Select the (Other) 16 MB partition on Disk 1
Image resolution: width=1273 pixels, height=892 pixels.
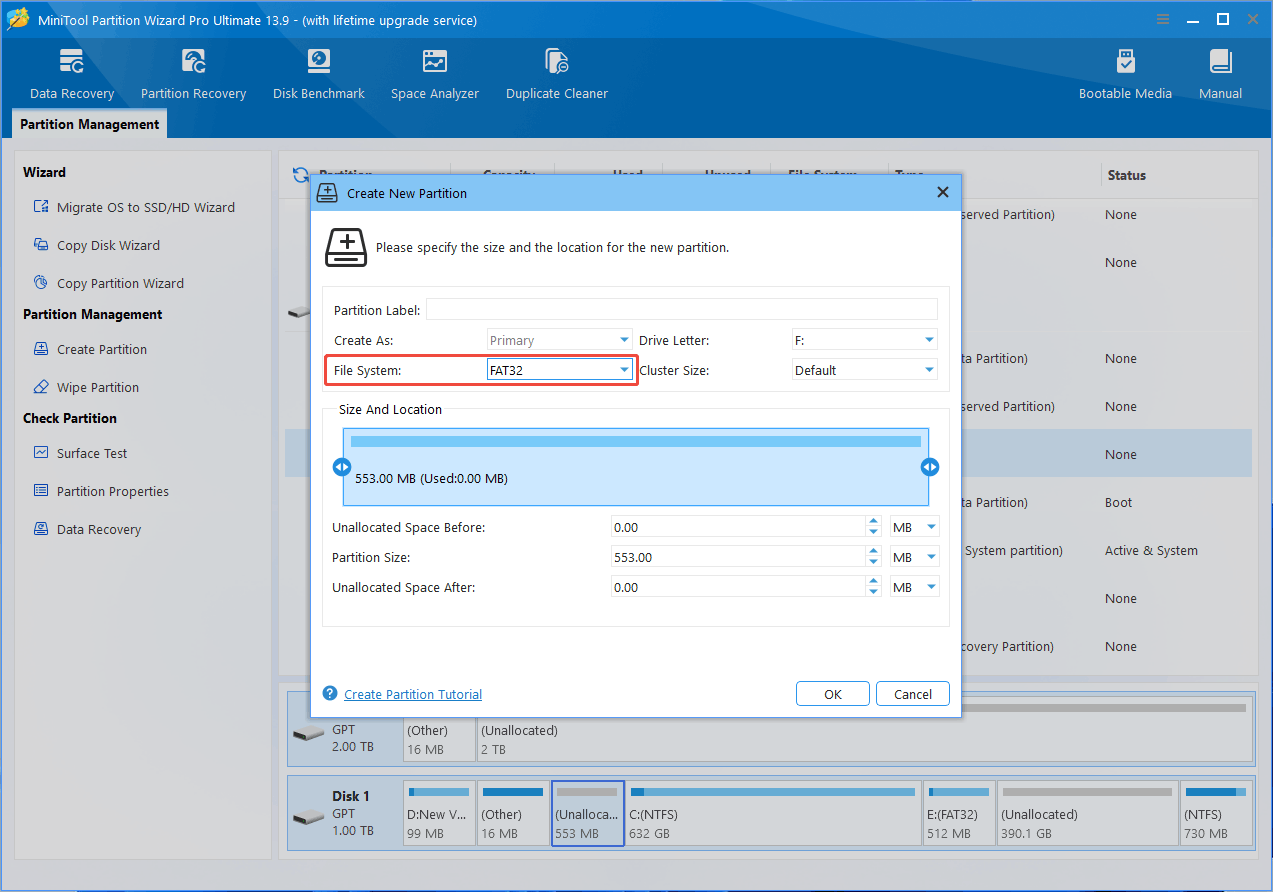coord(513,813)
